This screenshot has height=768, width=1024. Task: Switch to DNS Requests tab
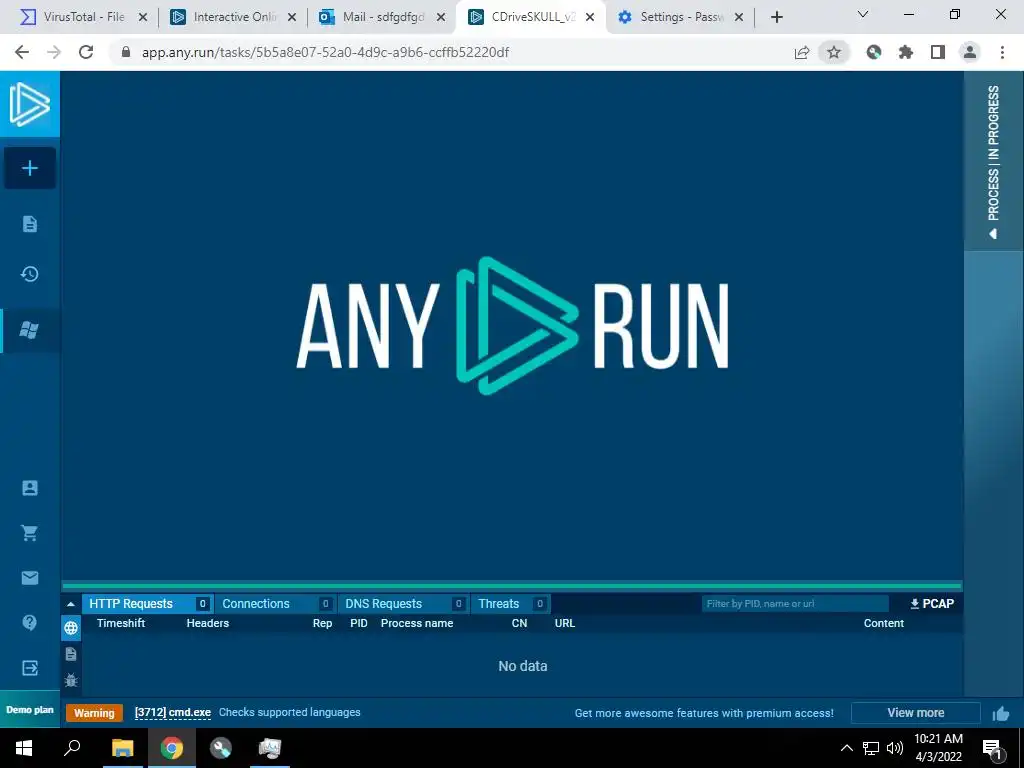[x=404, y=603]
